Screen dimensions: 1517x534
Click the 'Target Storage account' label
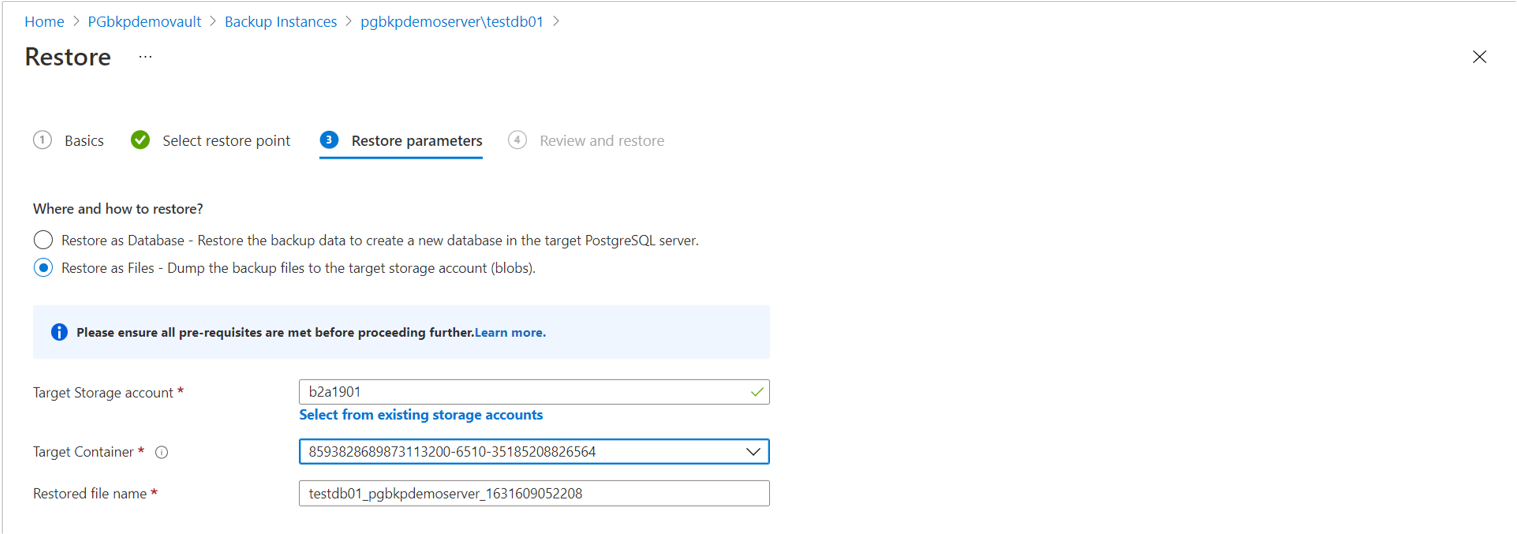(103, 393)
